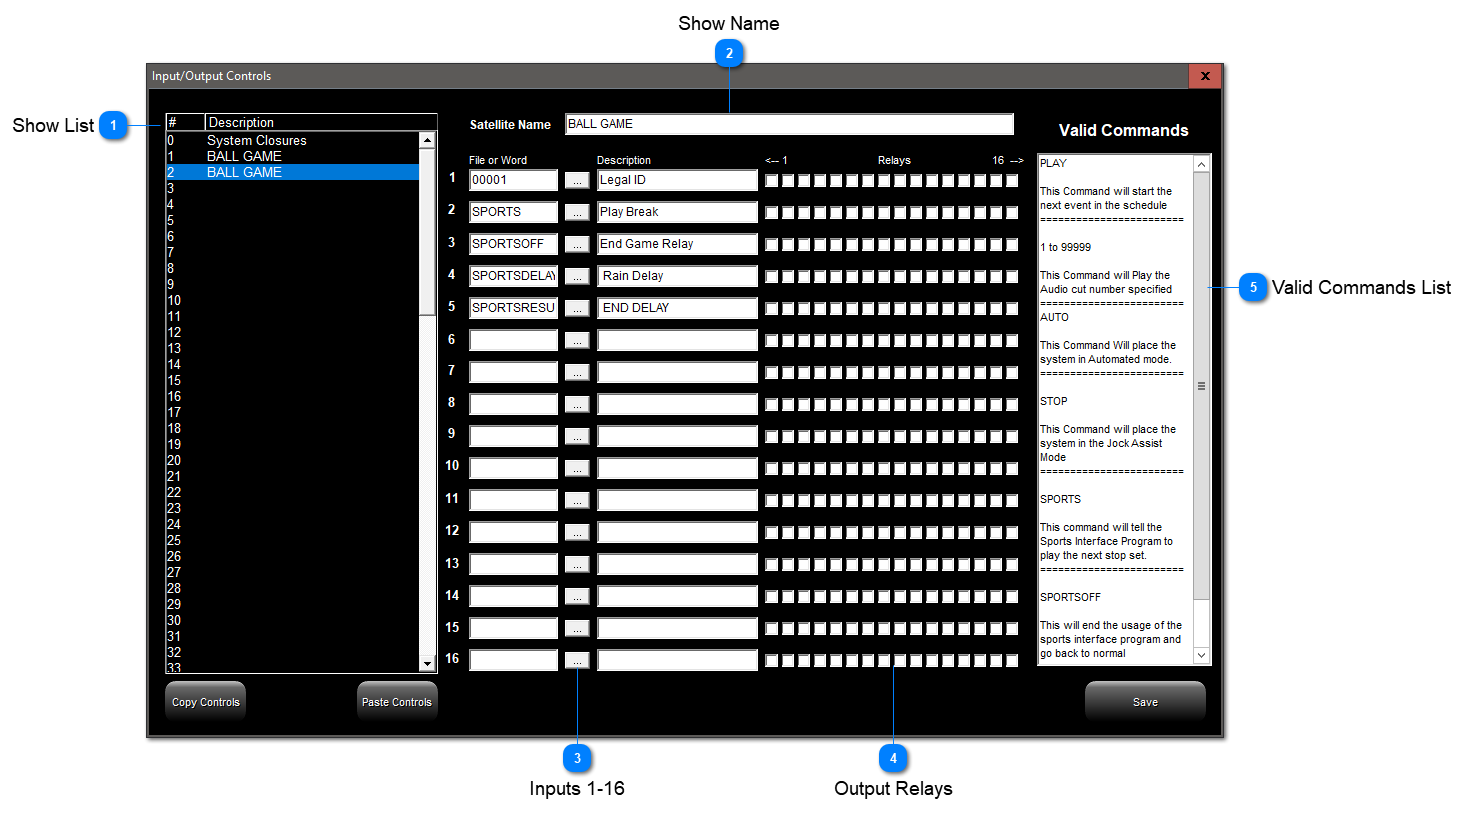Click the Satellite Name field containing BALL GAME
Viewport: 1467px width, 815px height.
[x=789, y=124]
